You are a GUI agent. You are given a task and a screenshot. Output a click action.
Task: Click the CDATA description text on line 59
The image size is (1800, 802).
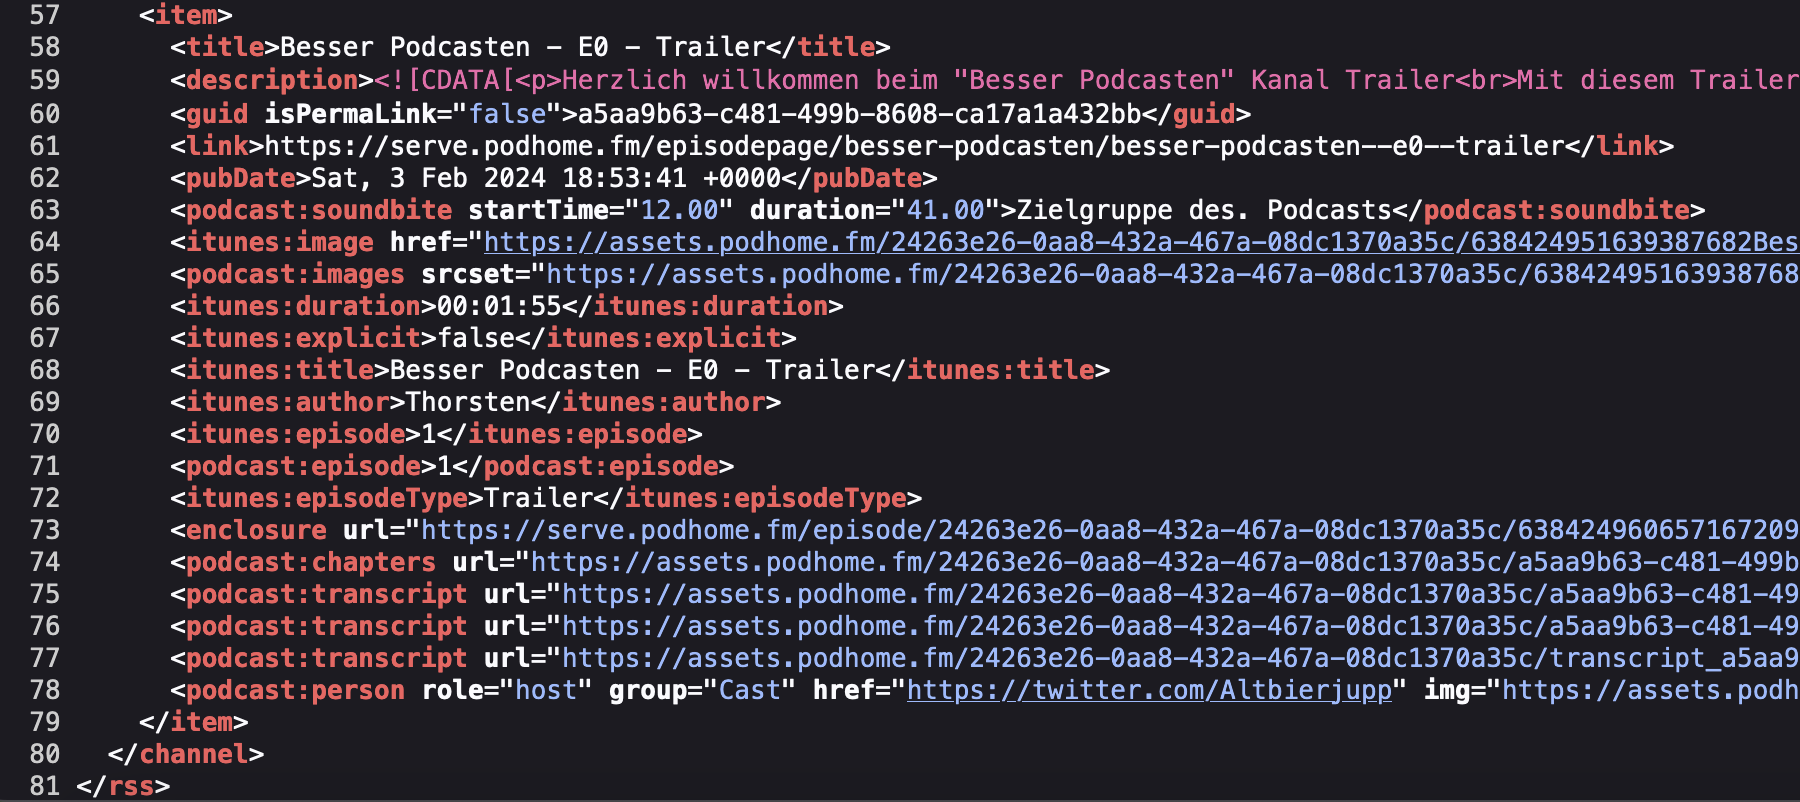tap(1087, 80)
